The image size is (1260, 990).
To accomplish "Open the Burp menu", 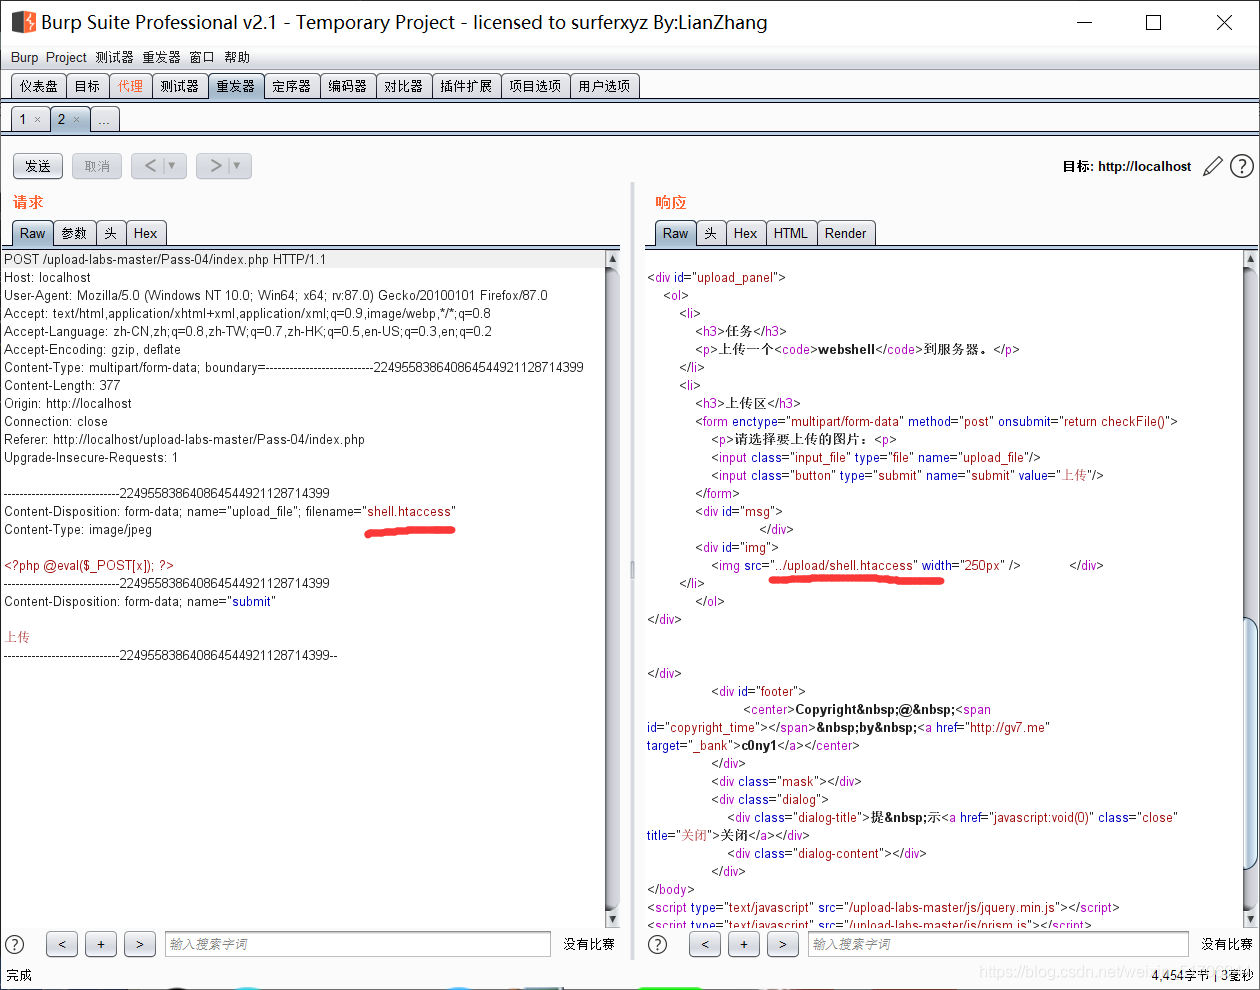I will (24, 57).
